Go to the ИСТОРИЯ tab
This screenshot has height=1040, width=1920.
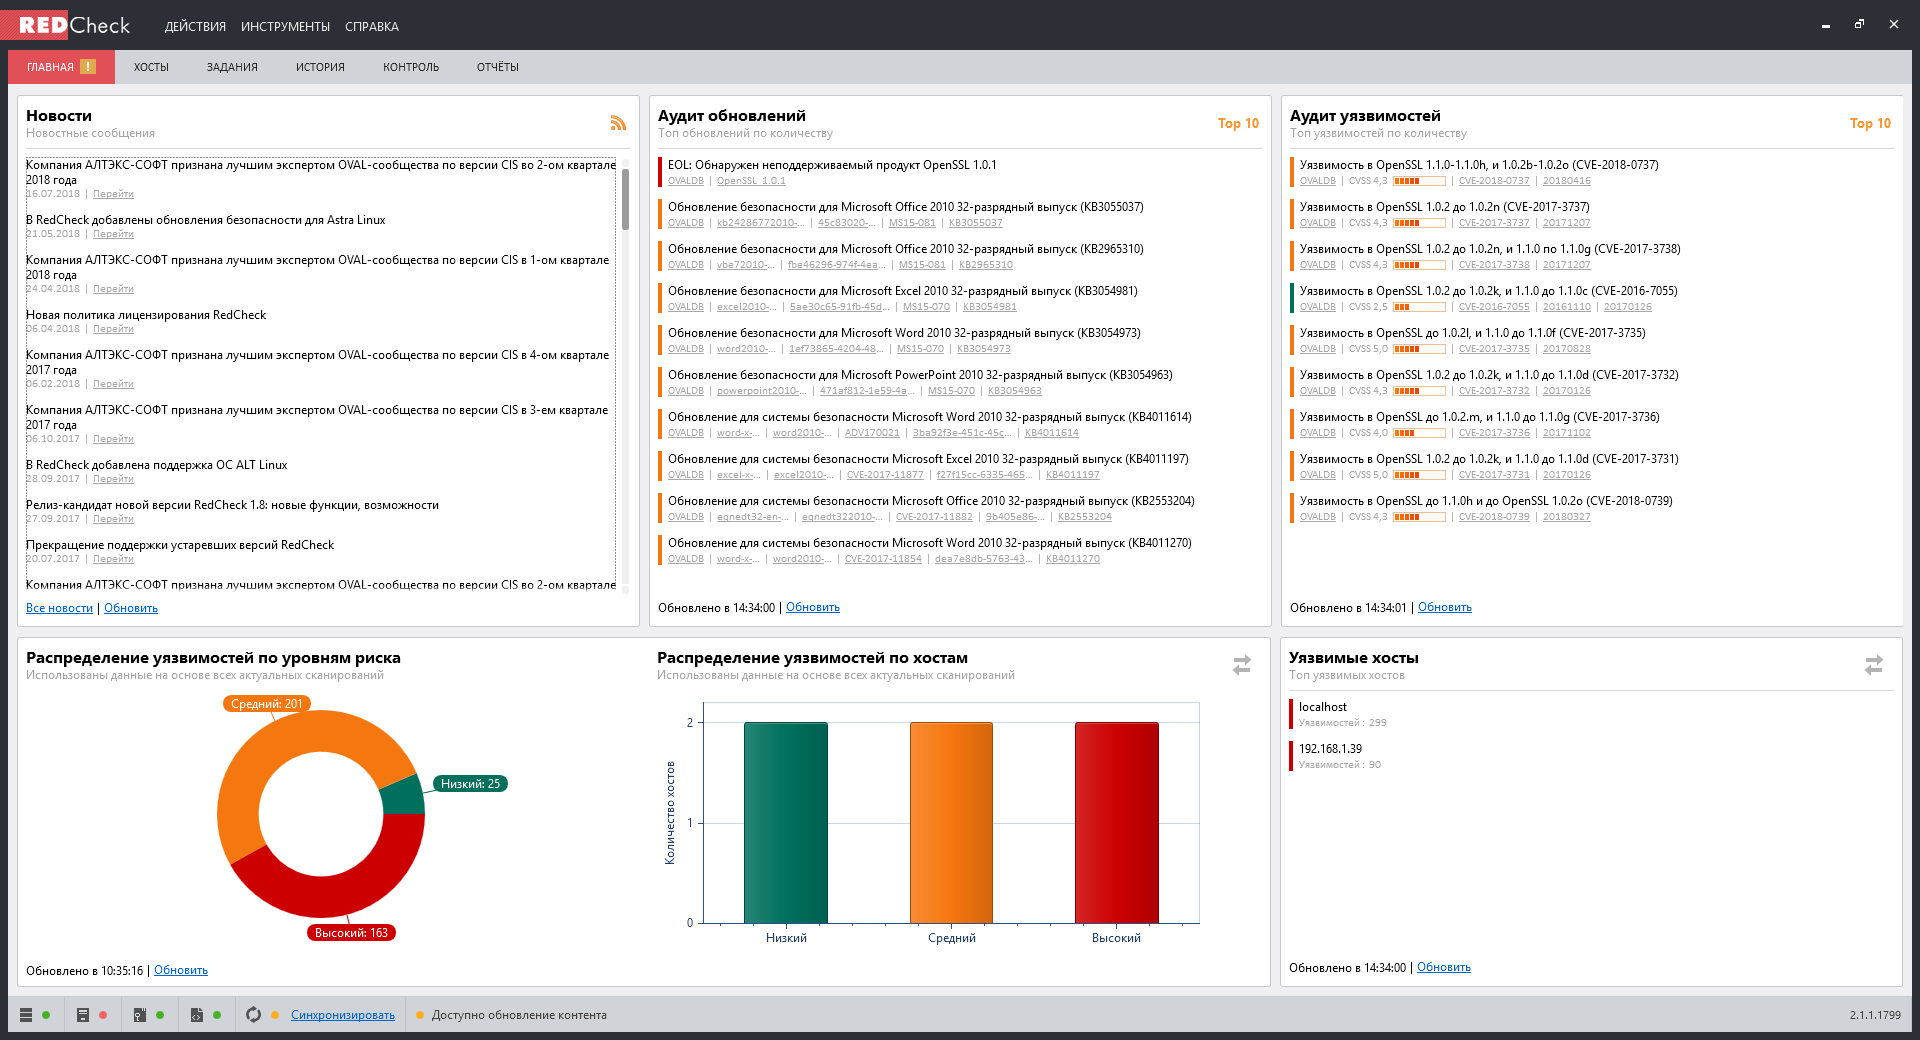tap(320, 67)
